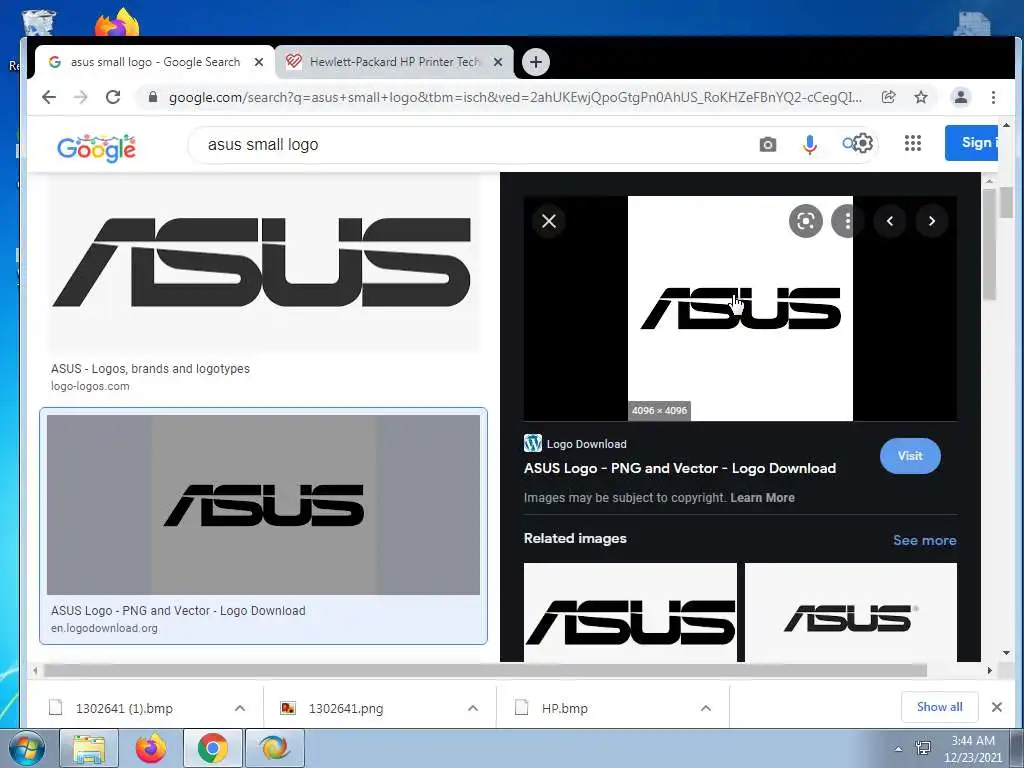Click the horizontal scrollbar thumb
1024x768 pixels.
coord(485,671)
